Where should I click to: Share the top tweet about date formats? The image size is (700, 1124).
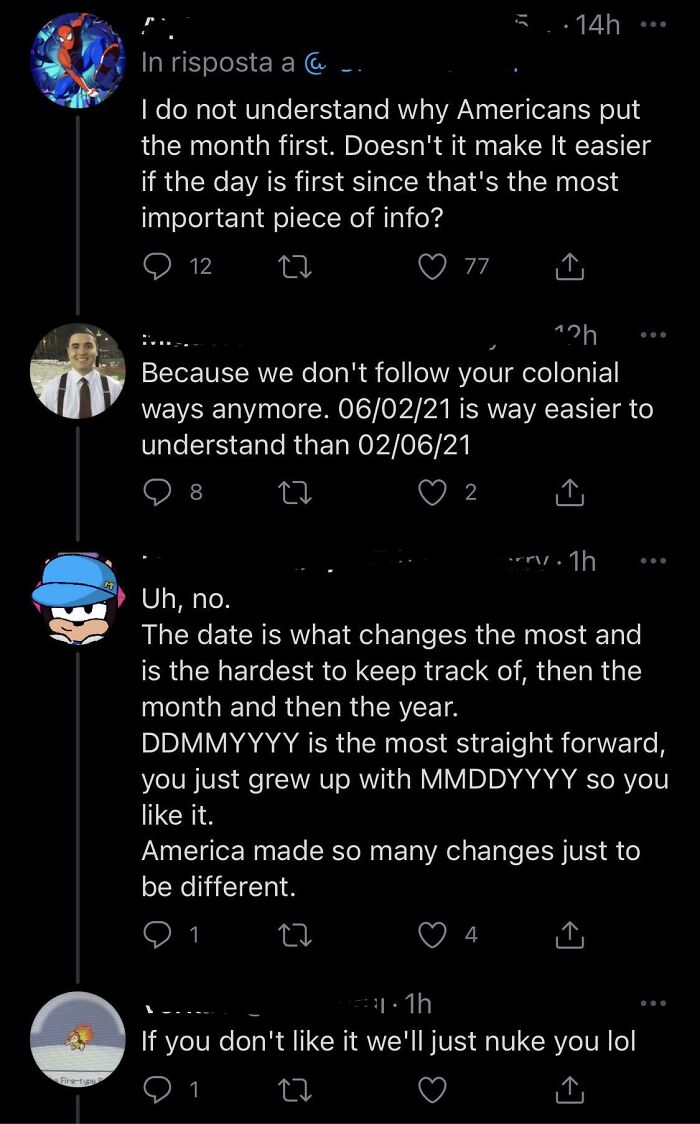pos(569,264)
